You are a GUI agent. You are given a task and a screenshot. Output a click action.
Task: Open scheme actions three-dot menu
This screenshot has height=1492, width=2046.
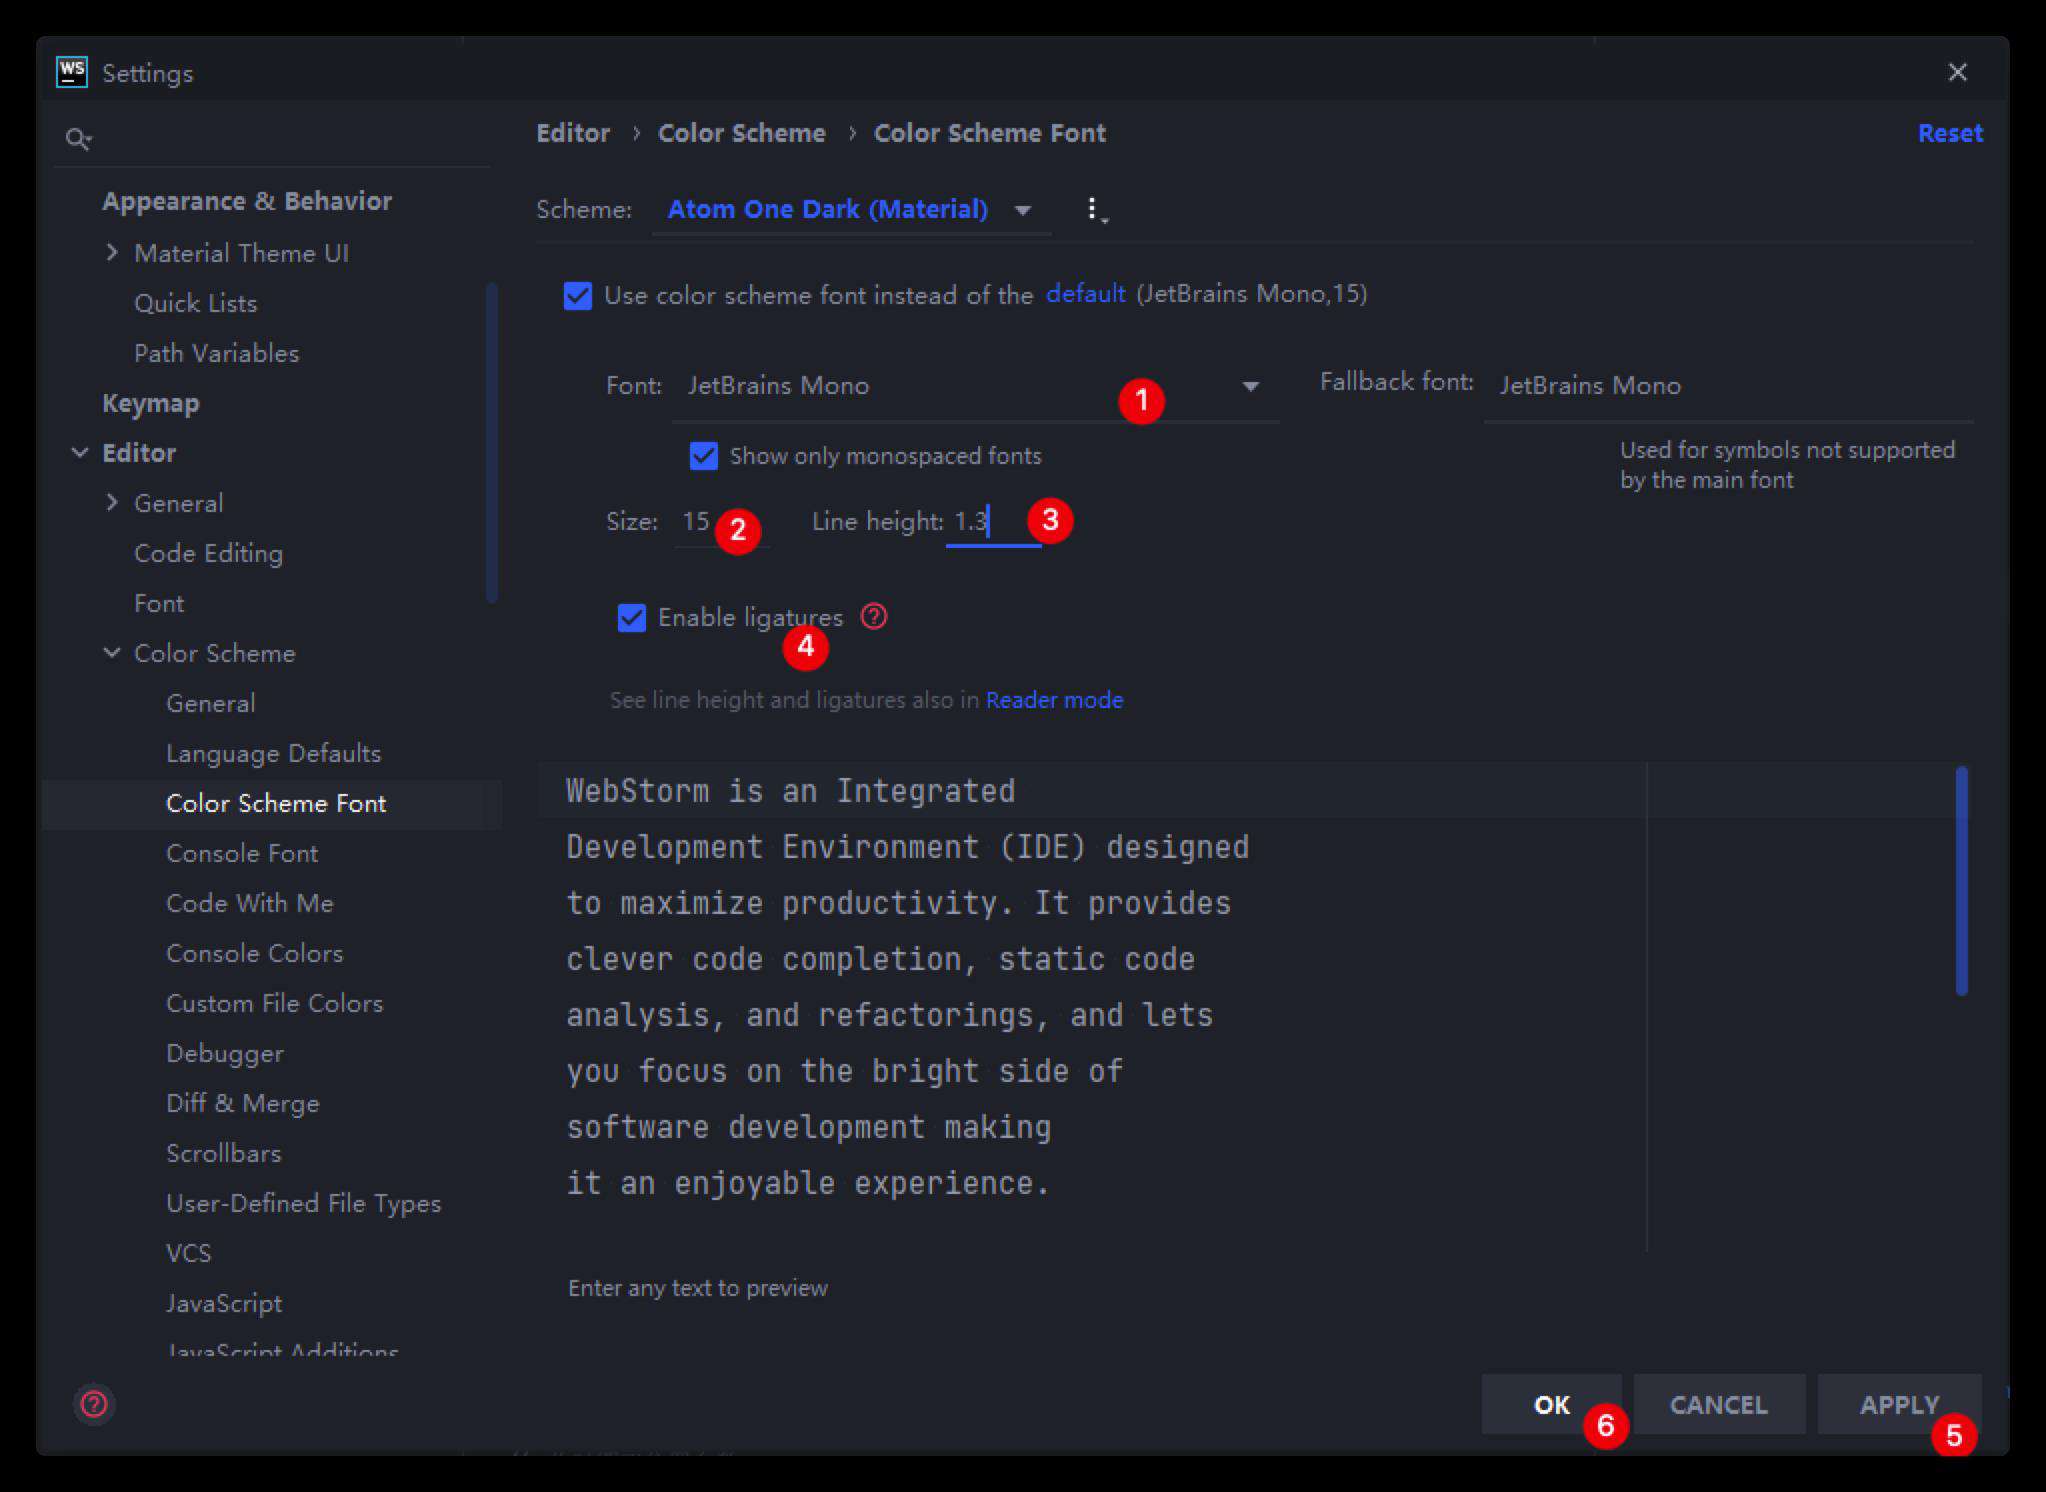click(1095, 210)
